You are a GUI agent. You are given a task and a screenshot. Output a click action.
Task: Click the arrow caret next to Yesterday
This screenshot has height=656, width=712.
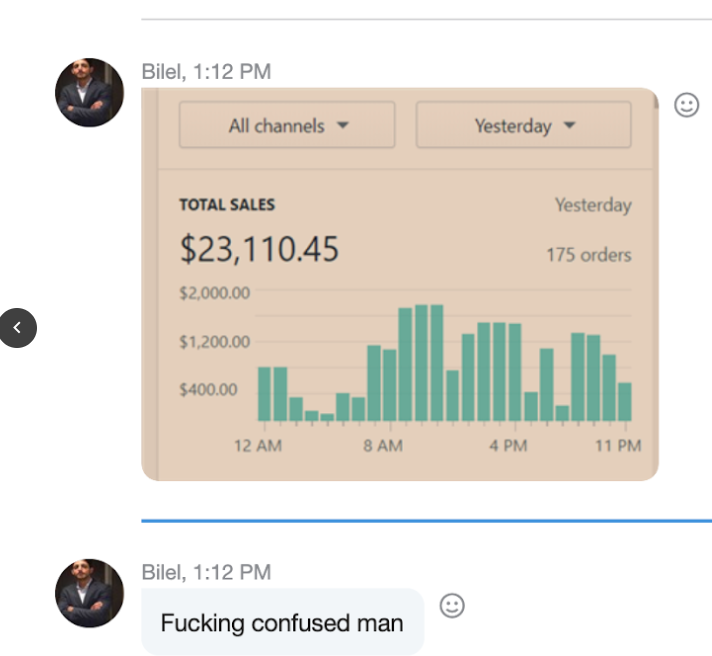click(x=569, y=125)
